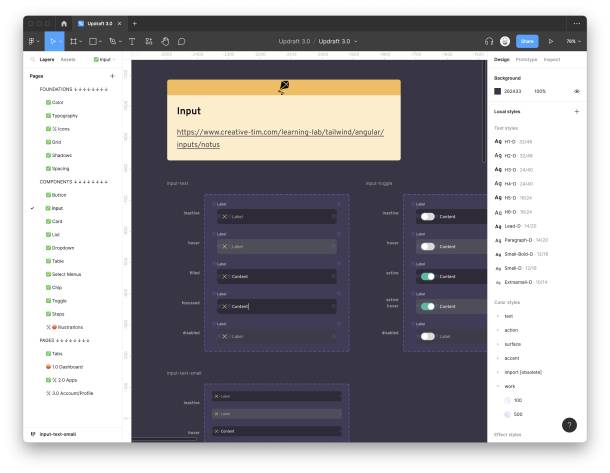This screenshot has width=610, height=473.
Task: Toggle the hover state toggle switch
Action: (428, 246)
